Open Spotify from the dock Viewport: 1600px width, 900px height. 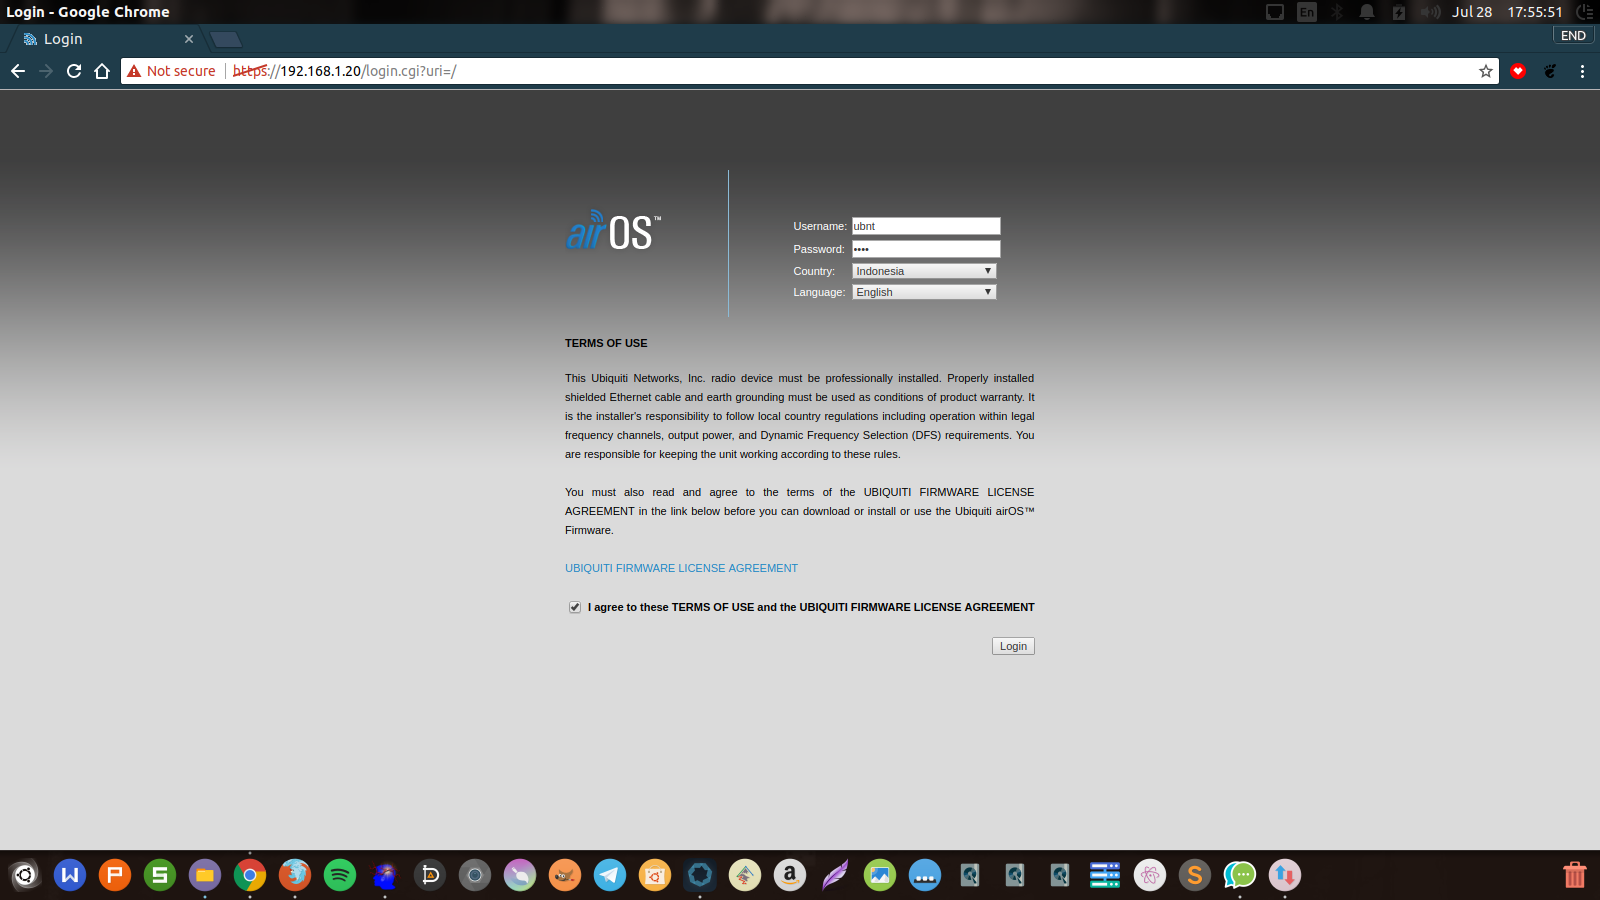tap(340, 875)
